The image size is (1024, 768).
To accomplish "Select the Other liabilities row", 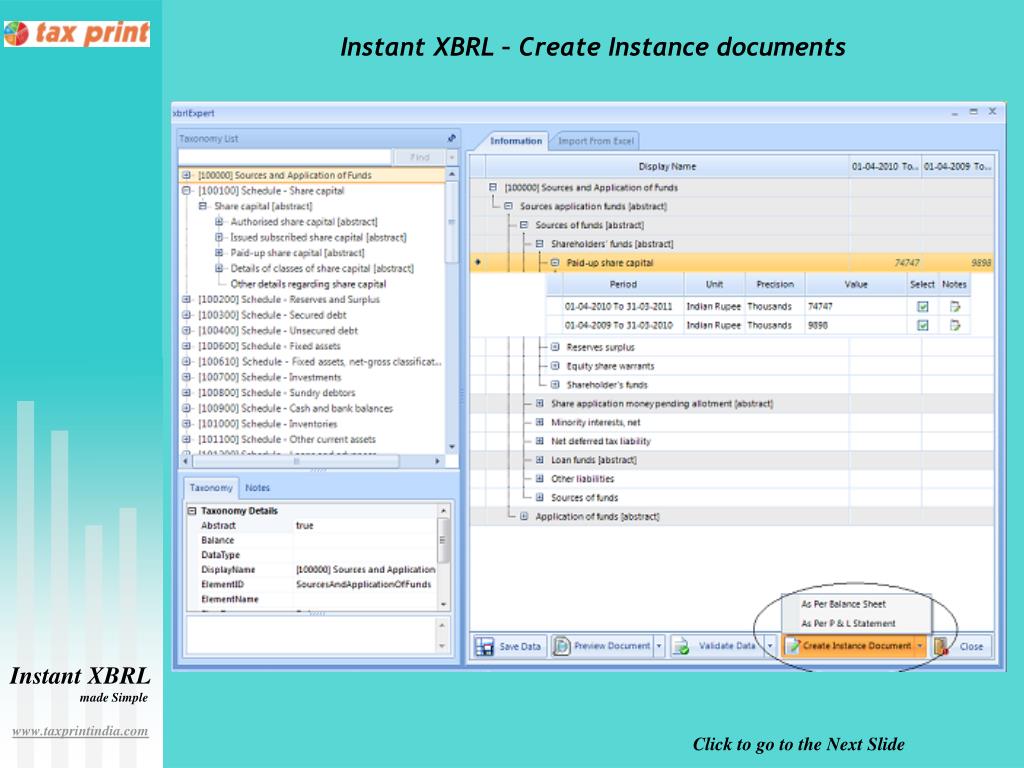I will (x=731, y=479).
